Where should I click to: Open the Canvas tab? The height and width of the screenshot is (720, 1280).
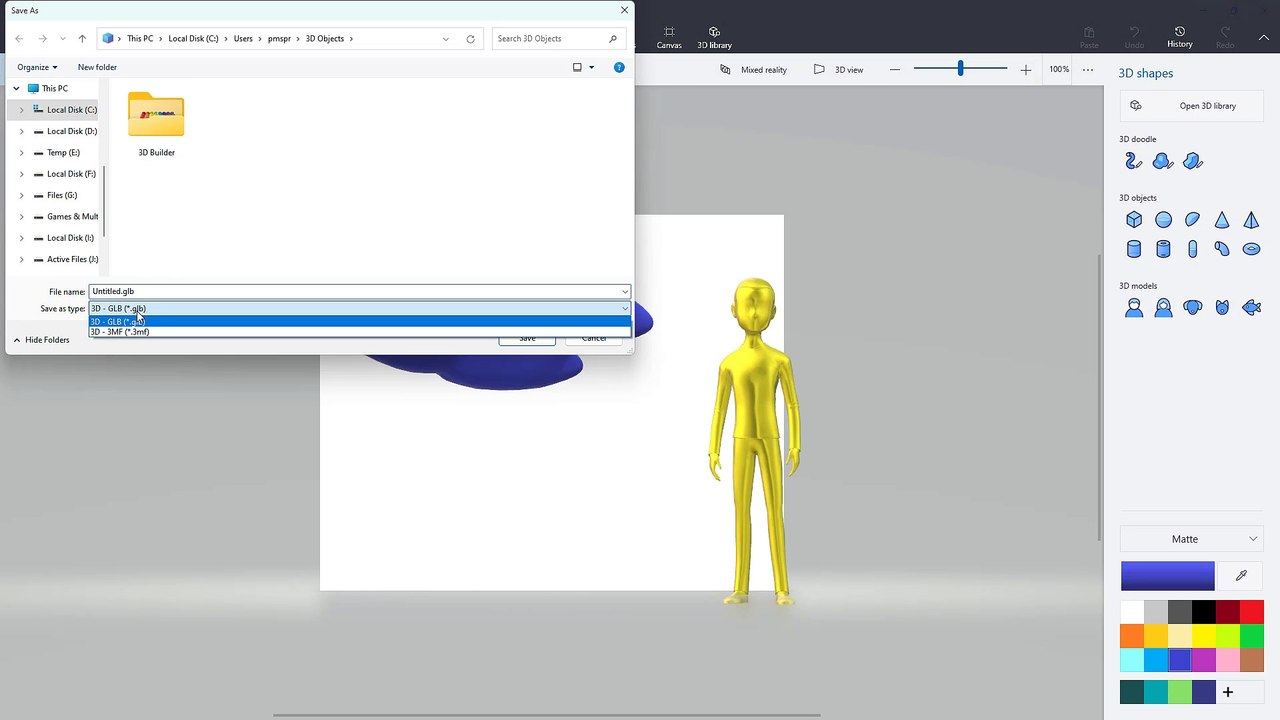coord(669,37)
